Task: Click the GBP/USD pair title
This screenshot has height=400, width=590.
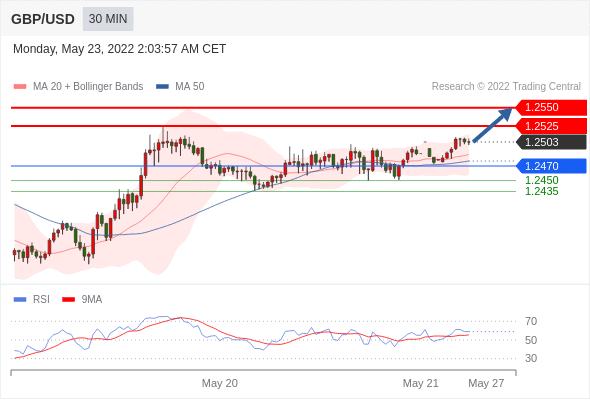Action: click(43, 19)
